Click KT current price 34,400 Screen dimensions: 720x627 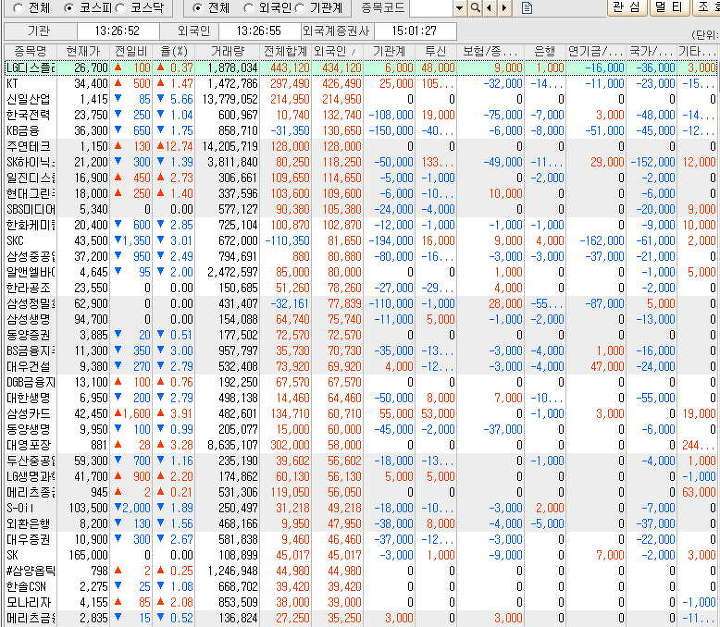pyautogui.click(x=91, y=84)
